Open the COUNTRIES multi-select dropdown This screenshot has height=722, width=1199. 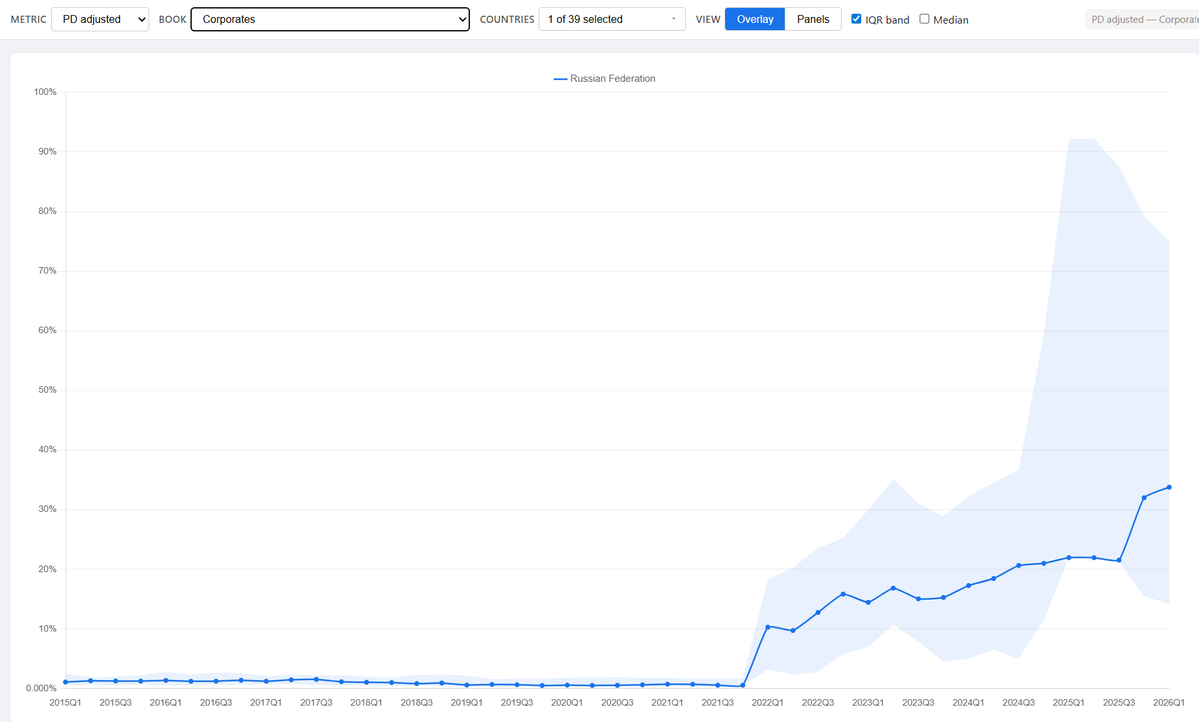pyautogui.click(x=612, y=19)
